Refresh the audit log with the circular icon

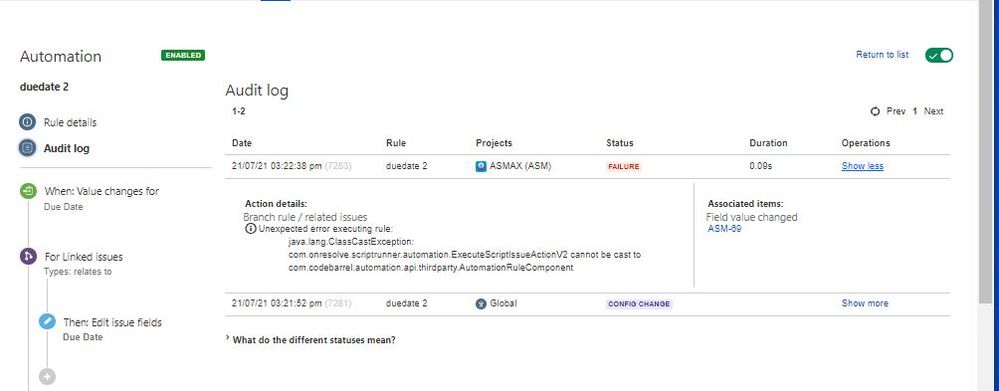(875, 111)
